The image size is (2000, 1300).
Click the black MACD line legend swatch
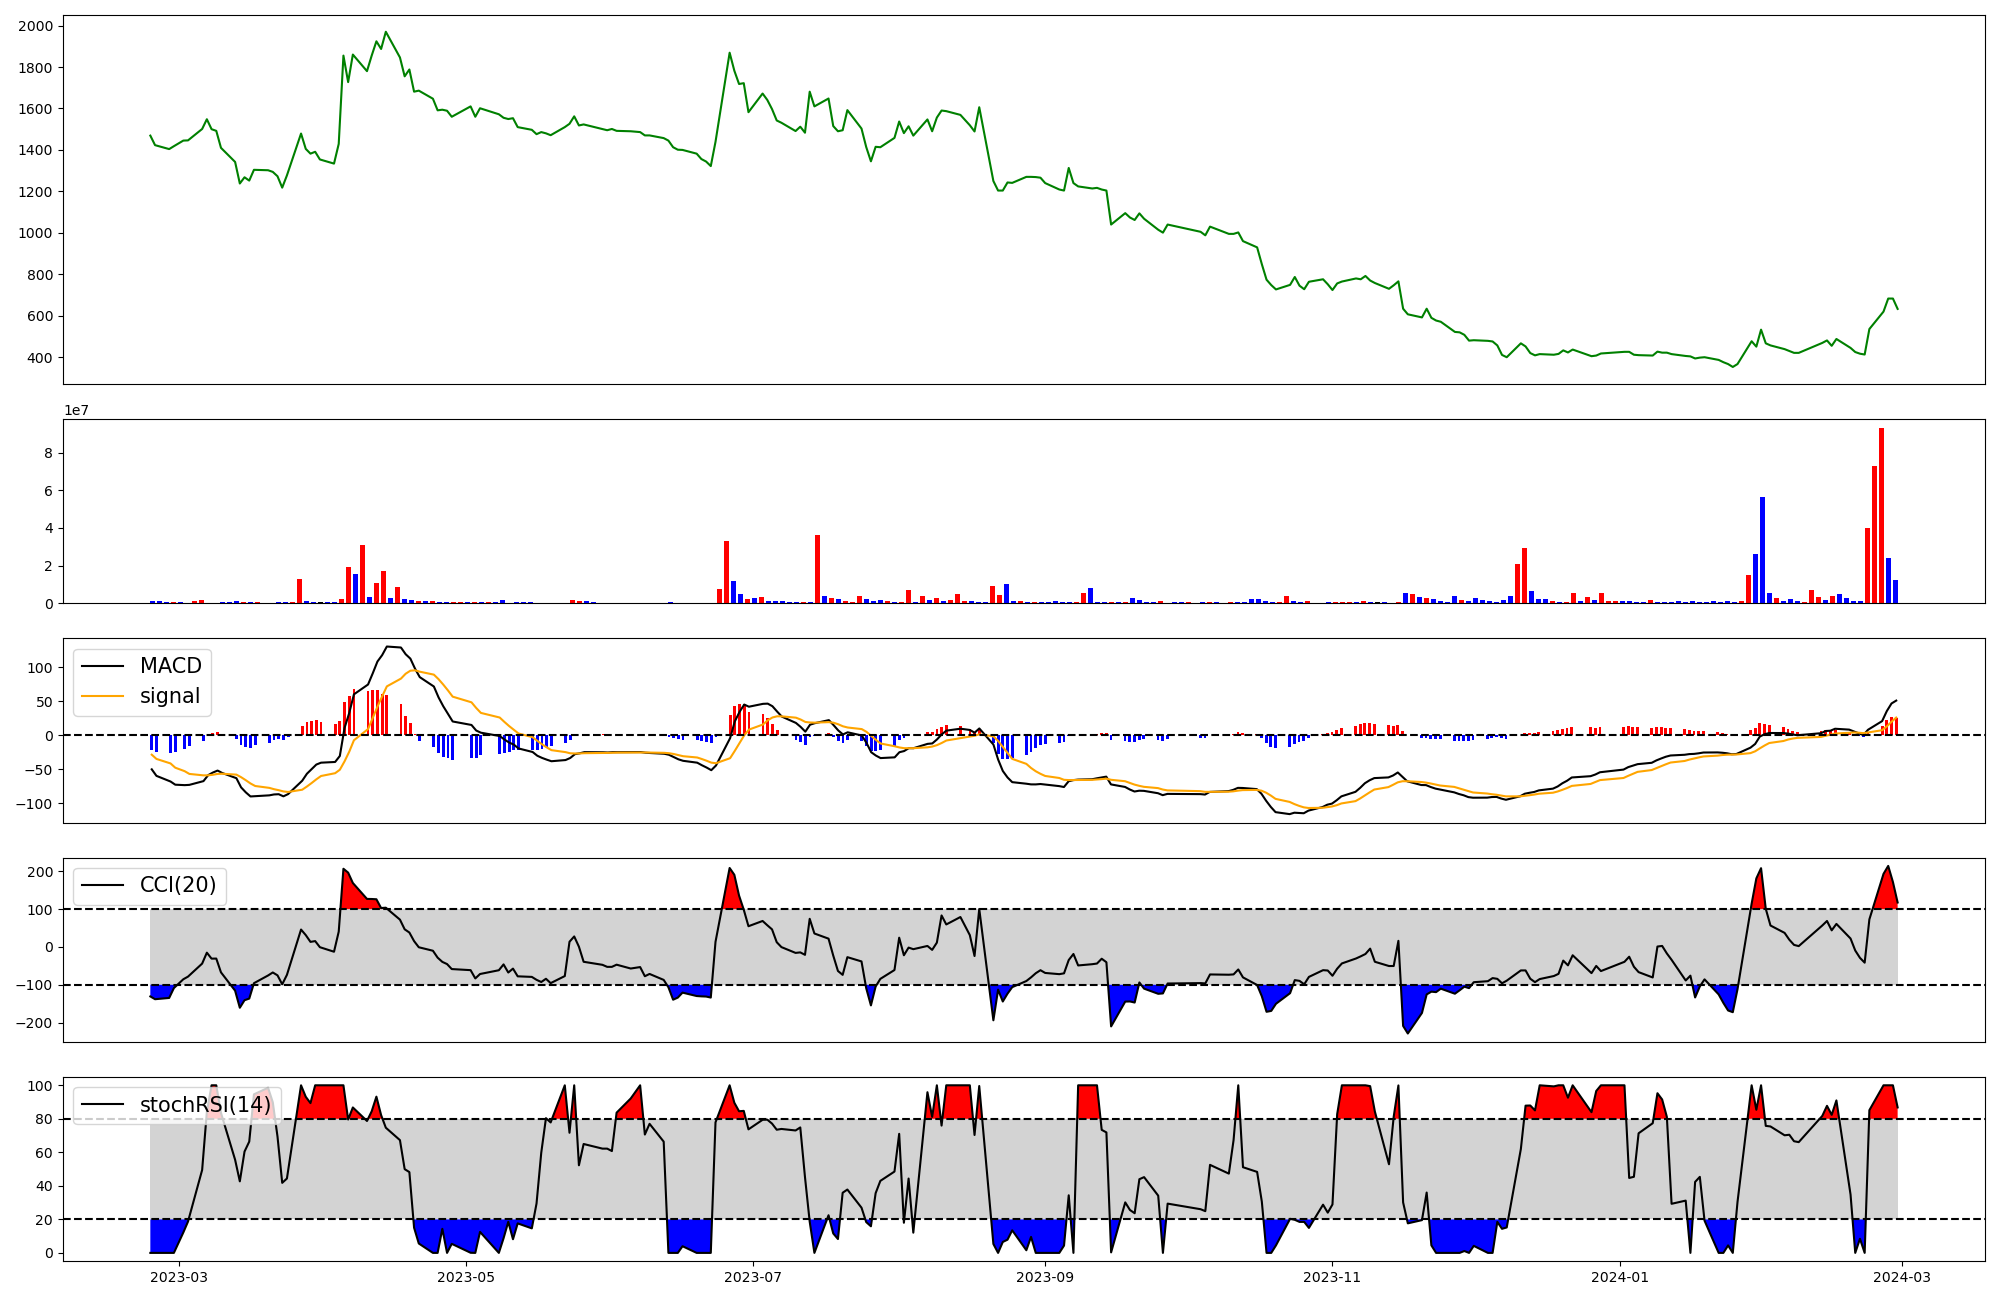[x=102, y=666]
